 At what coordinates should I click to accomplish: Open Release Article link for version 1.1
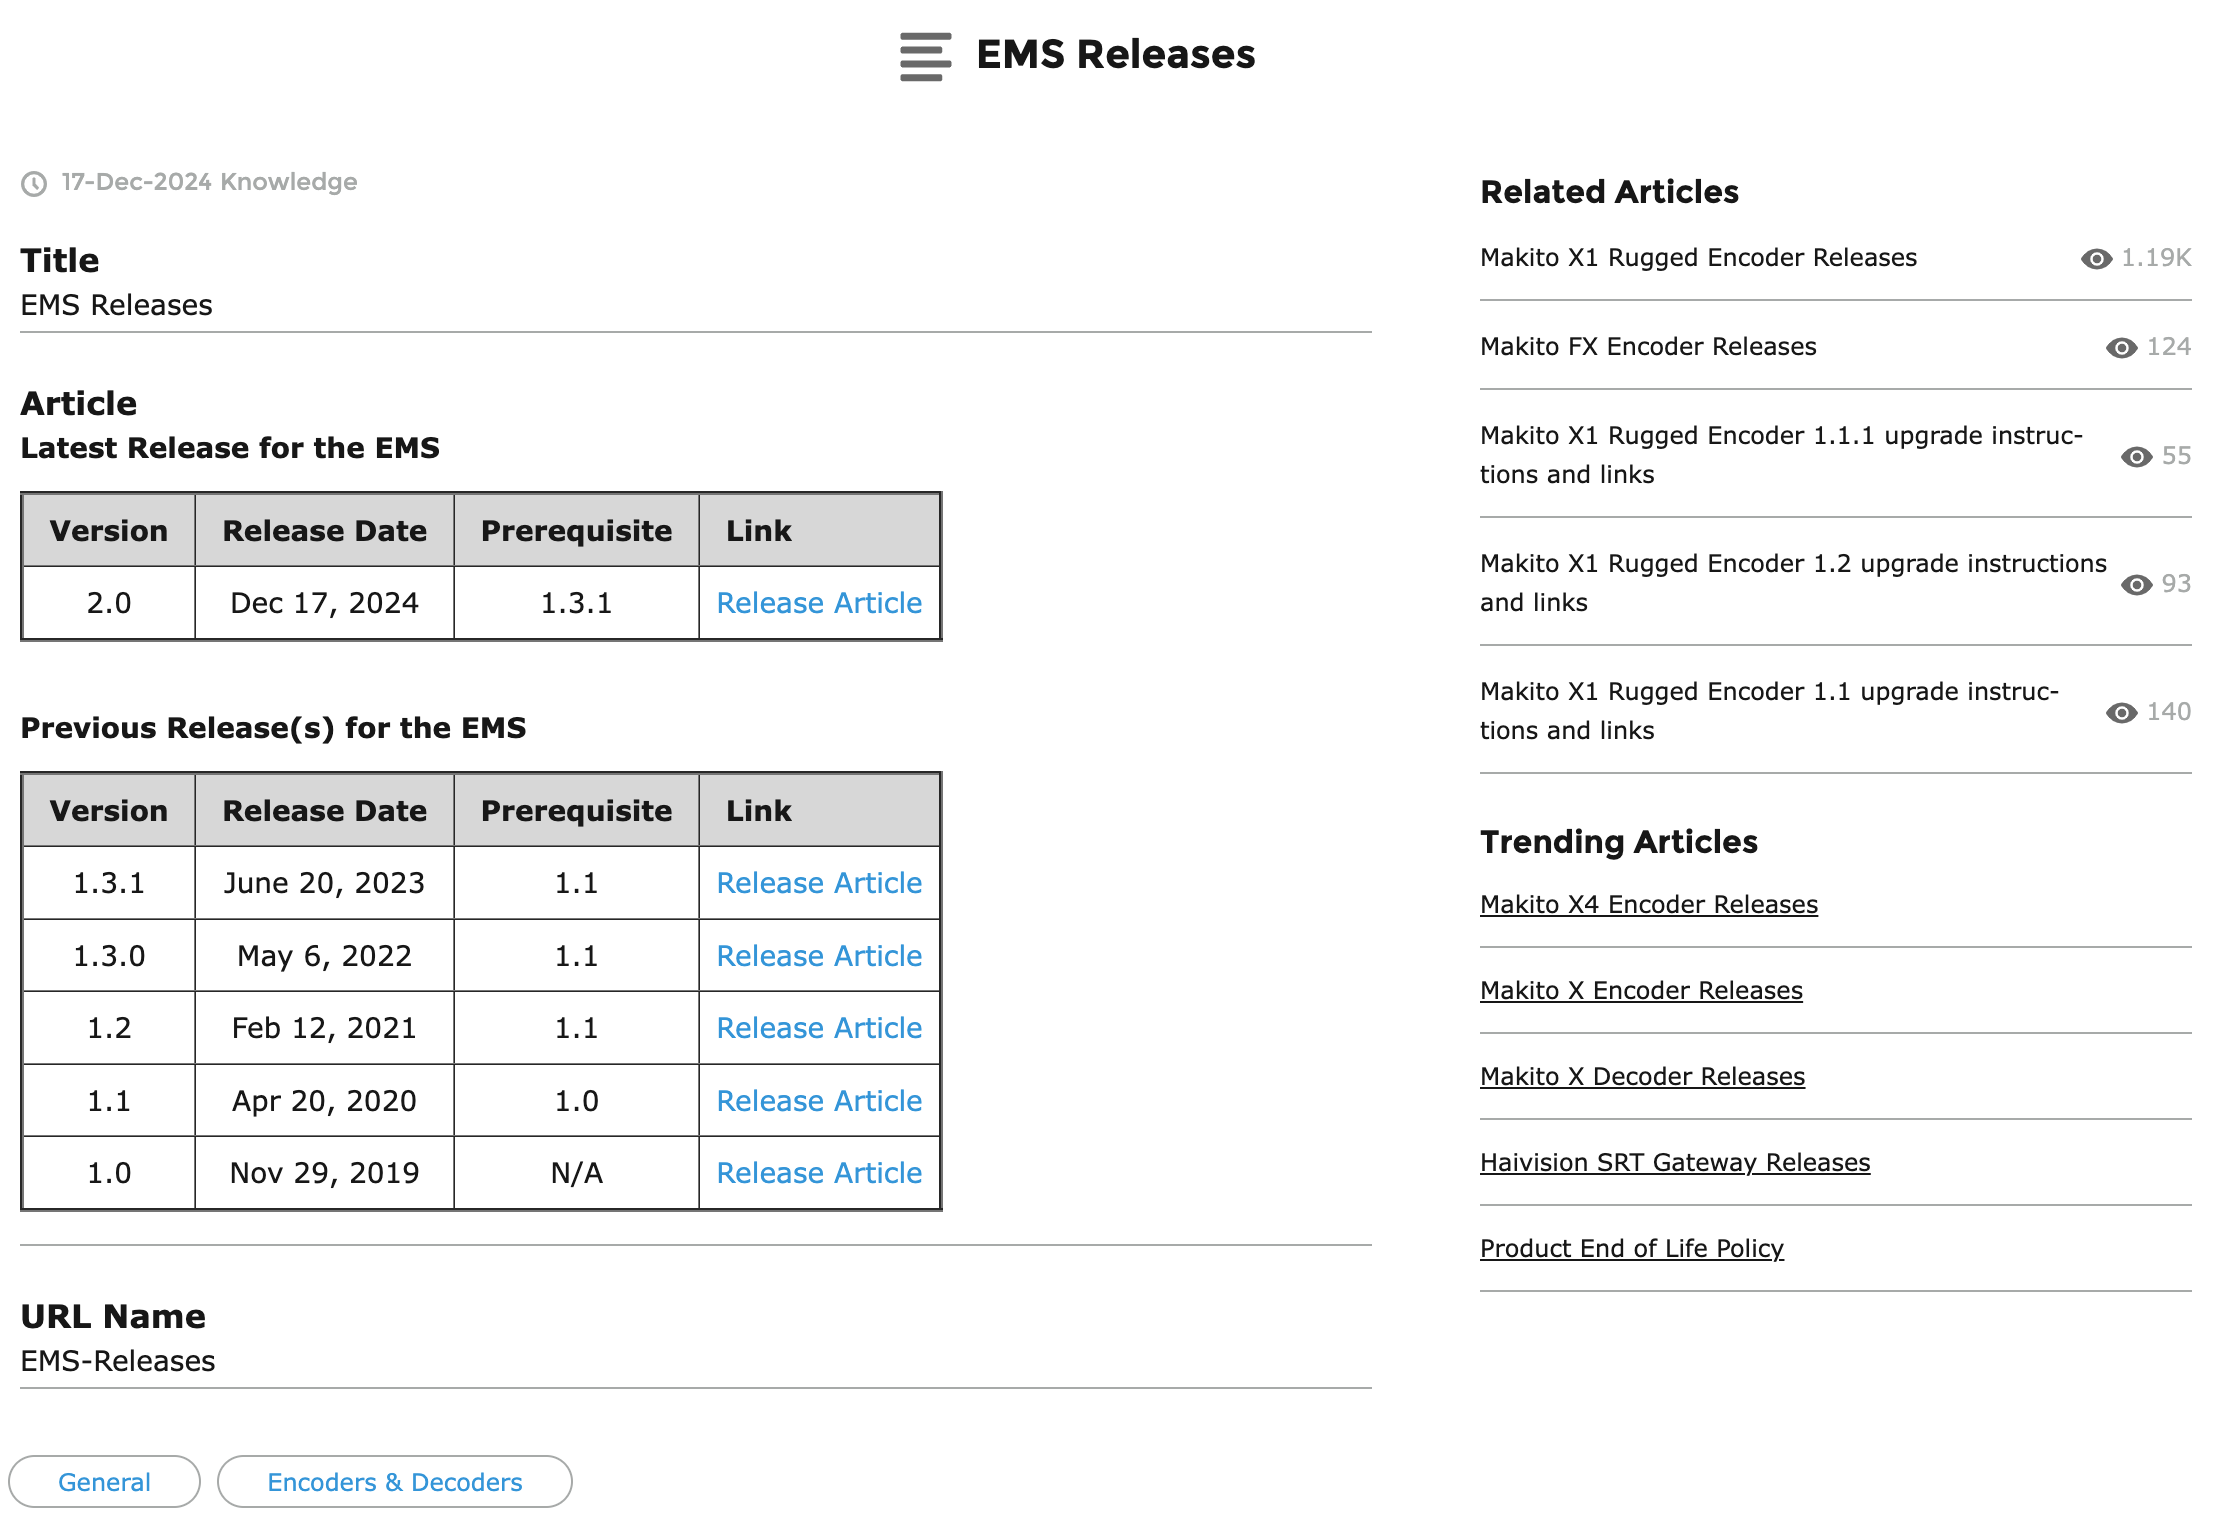pos(819,1101)
